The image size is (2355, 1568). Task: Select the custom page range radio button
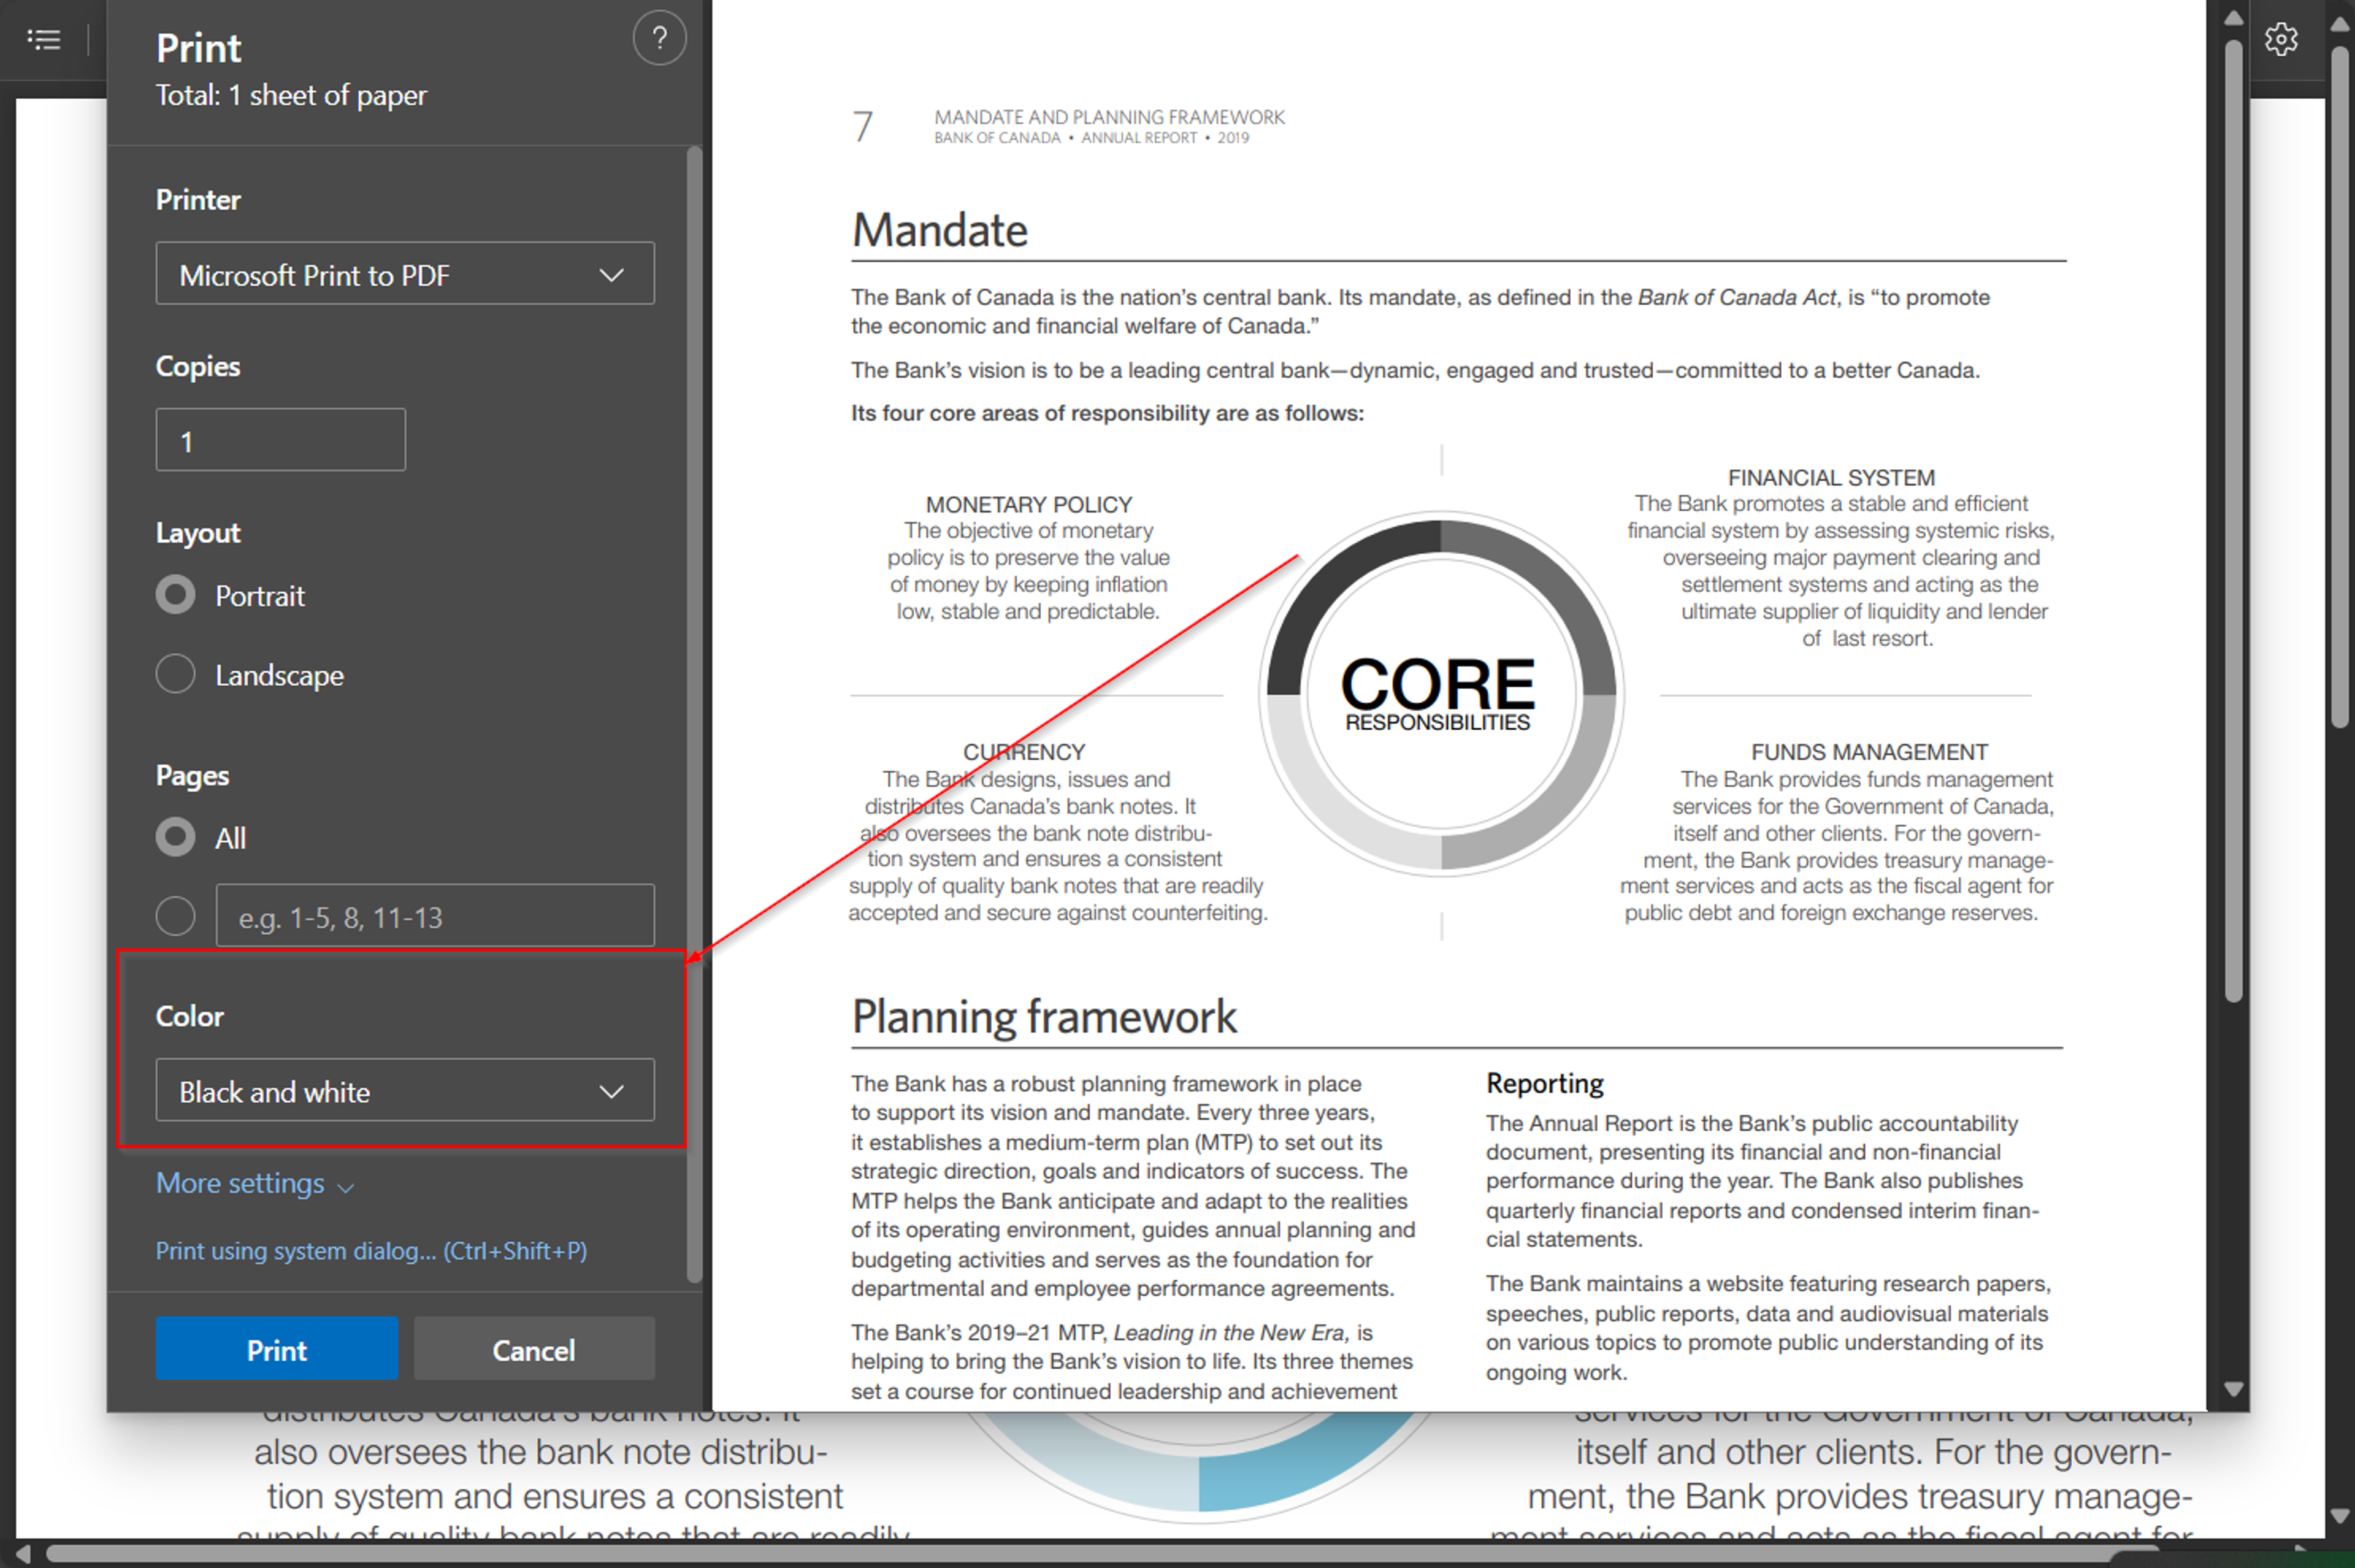pos(175,916)
